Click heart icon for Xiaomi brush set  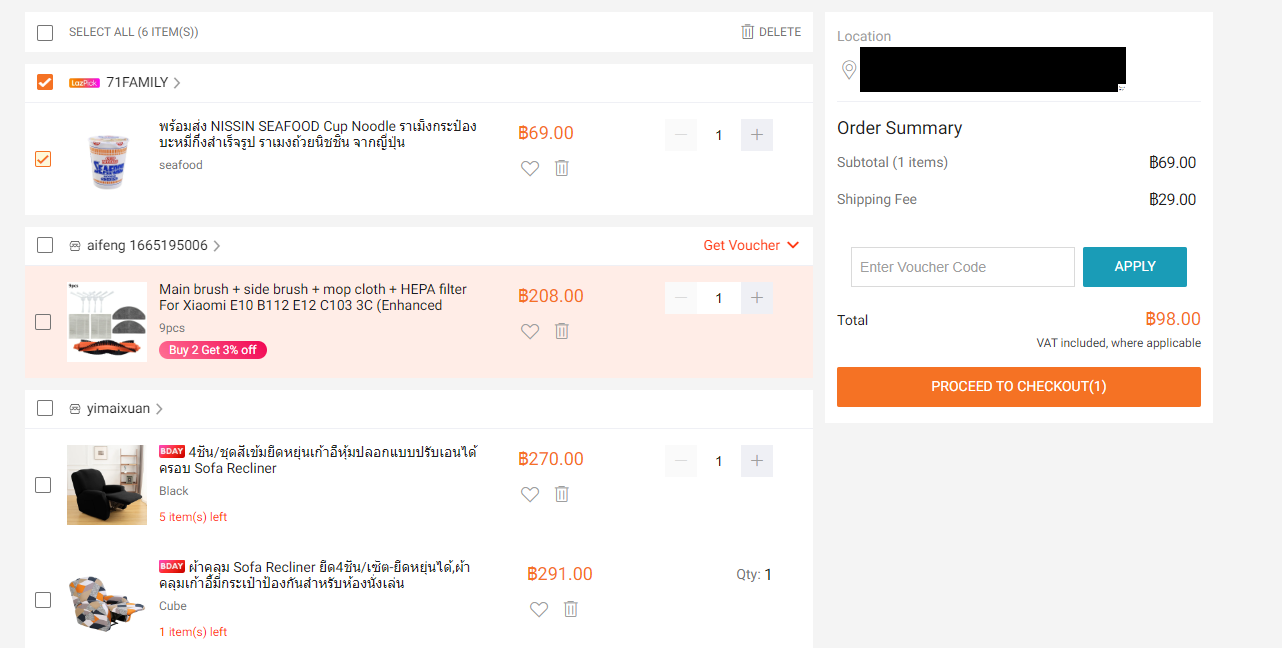[x=530, y=331]
